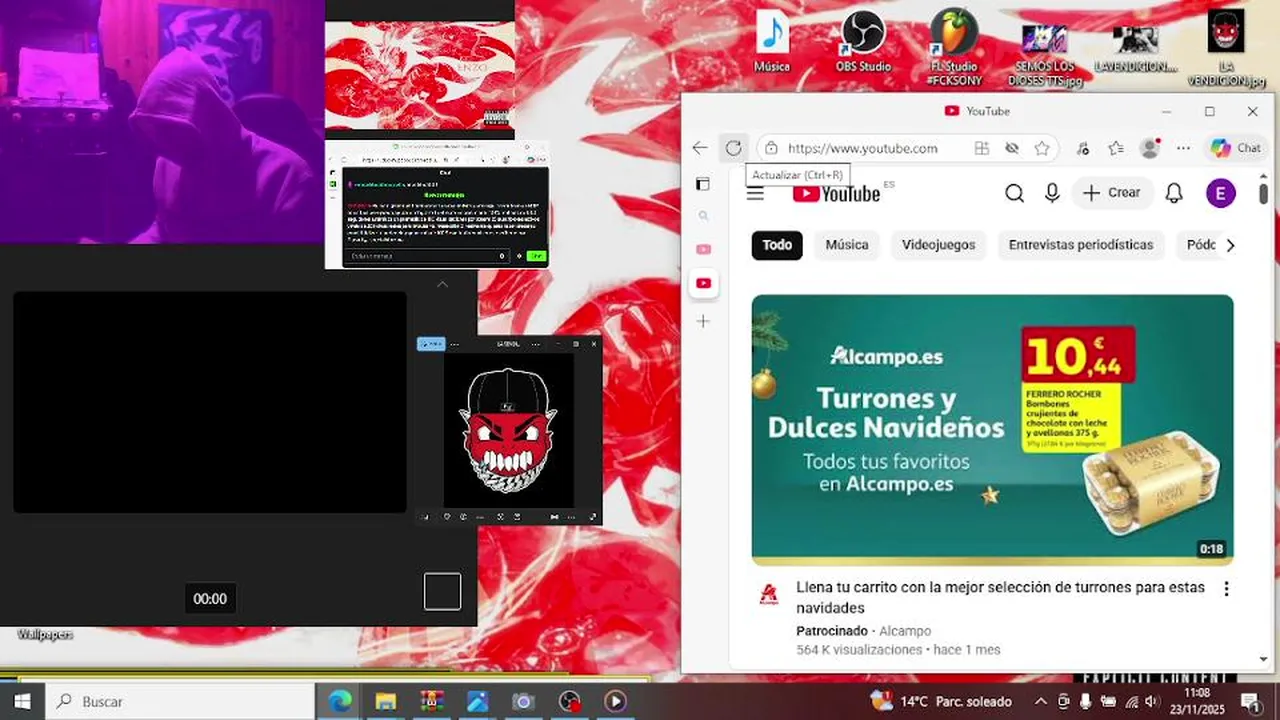Screen dimensions: 1280x720
Task: Click the tracking prevention crossed-eye icon
Action: [x=1012, y=148]
